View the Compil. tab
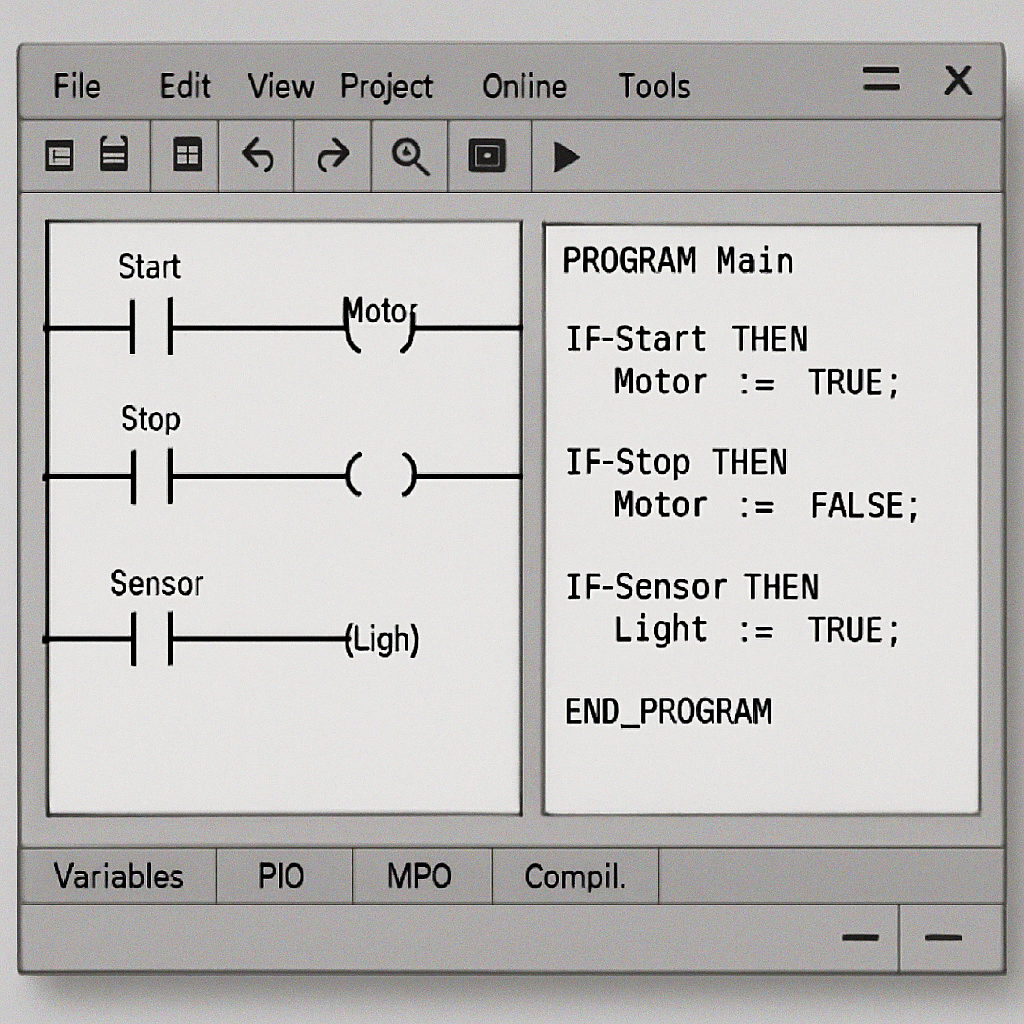Image resolution: width=1024 pixels, height=1024 pixels. point(575,877)
